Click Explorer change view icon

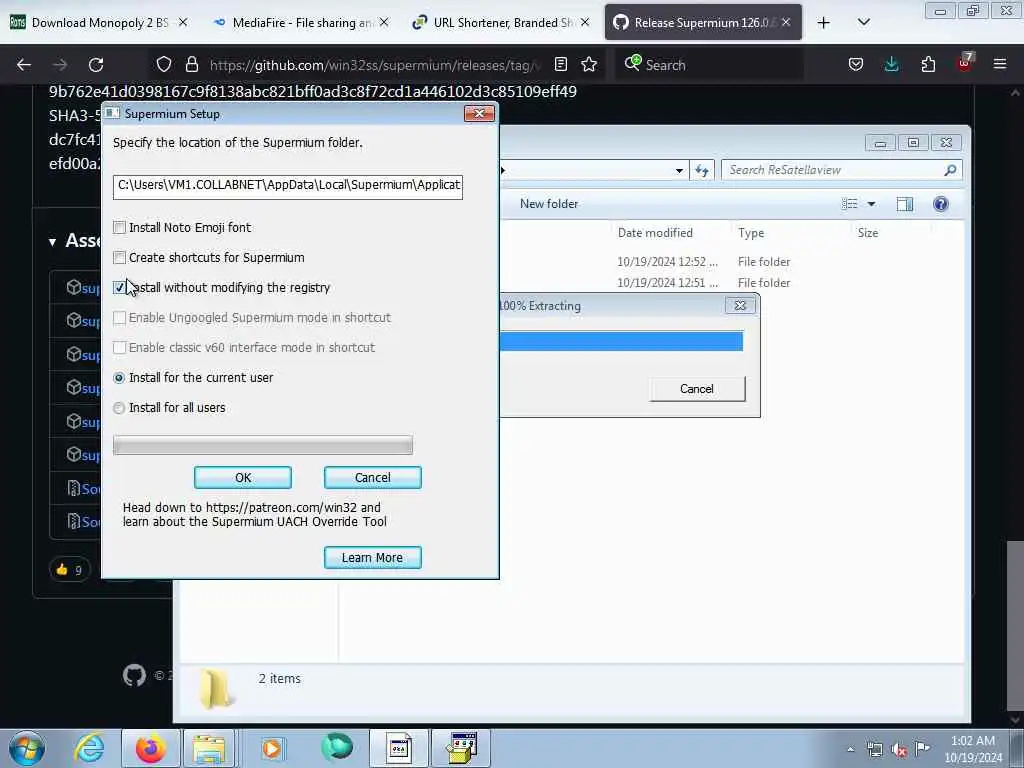850,204
